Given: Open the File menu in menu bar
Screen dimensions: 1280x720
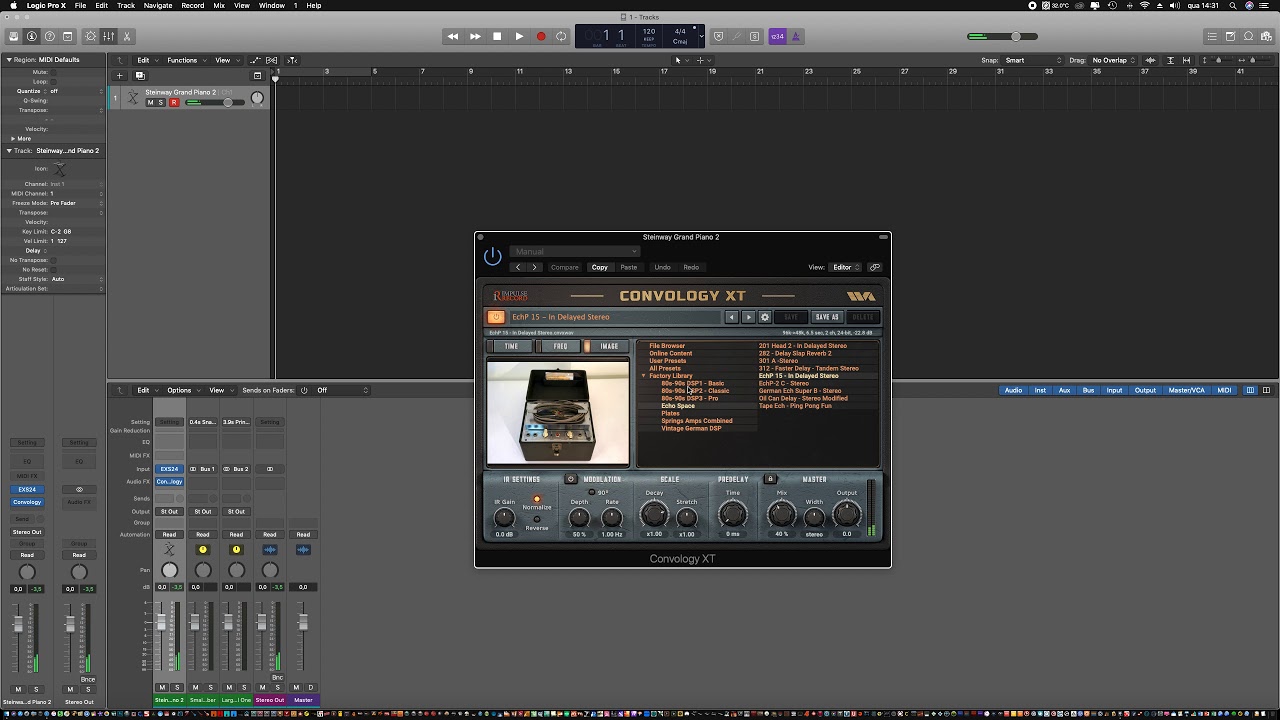Looking at the screenshot, I should (80, 6).
